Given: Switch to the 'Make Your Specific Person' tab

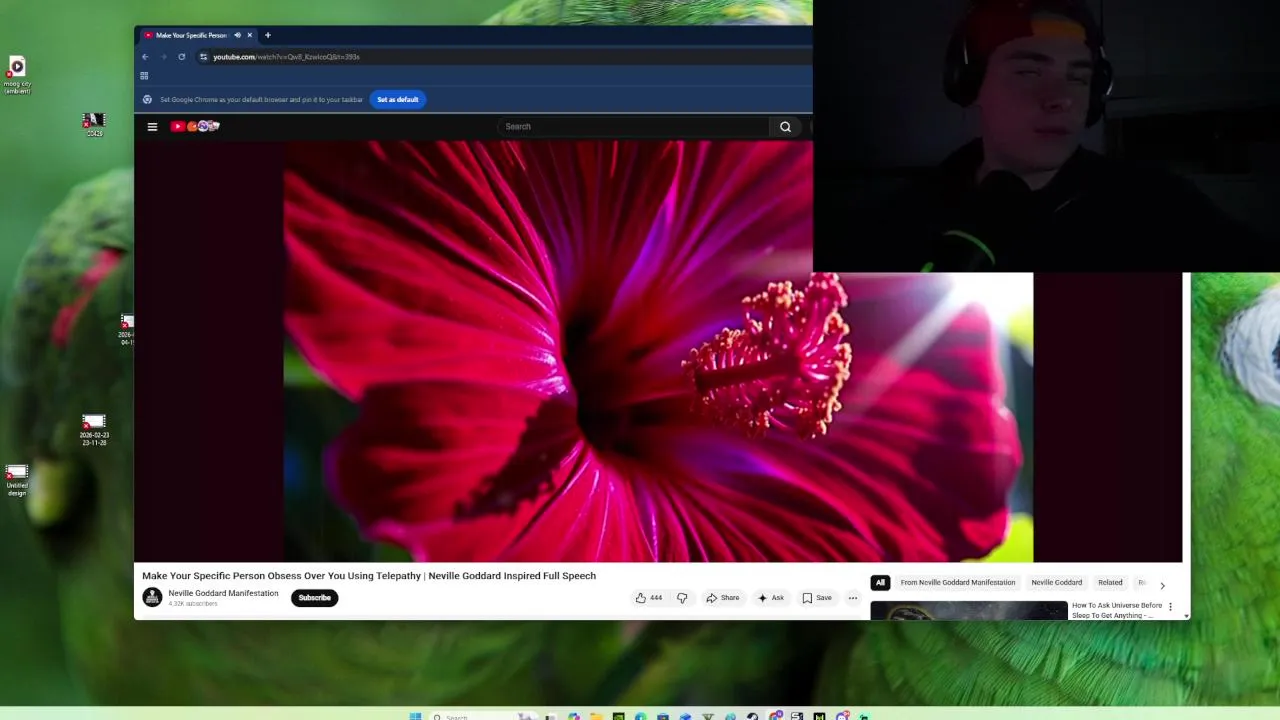Looking at the screenshot, I should coord(198,35).
